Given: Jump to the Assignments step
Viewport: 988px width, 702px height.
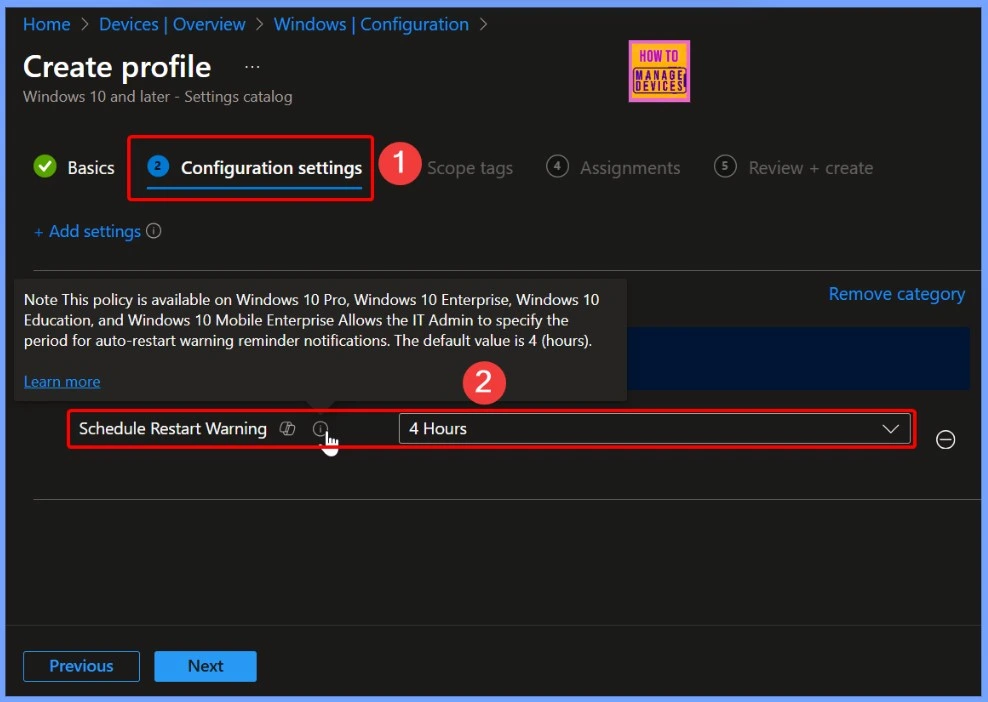Looking at the screenshot, I should (629, 168).
